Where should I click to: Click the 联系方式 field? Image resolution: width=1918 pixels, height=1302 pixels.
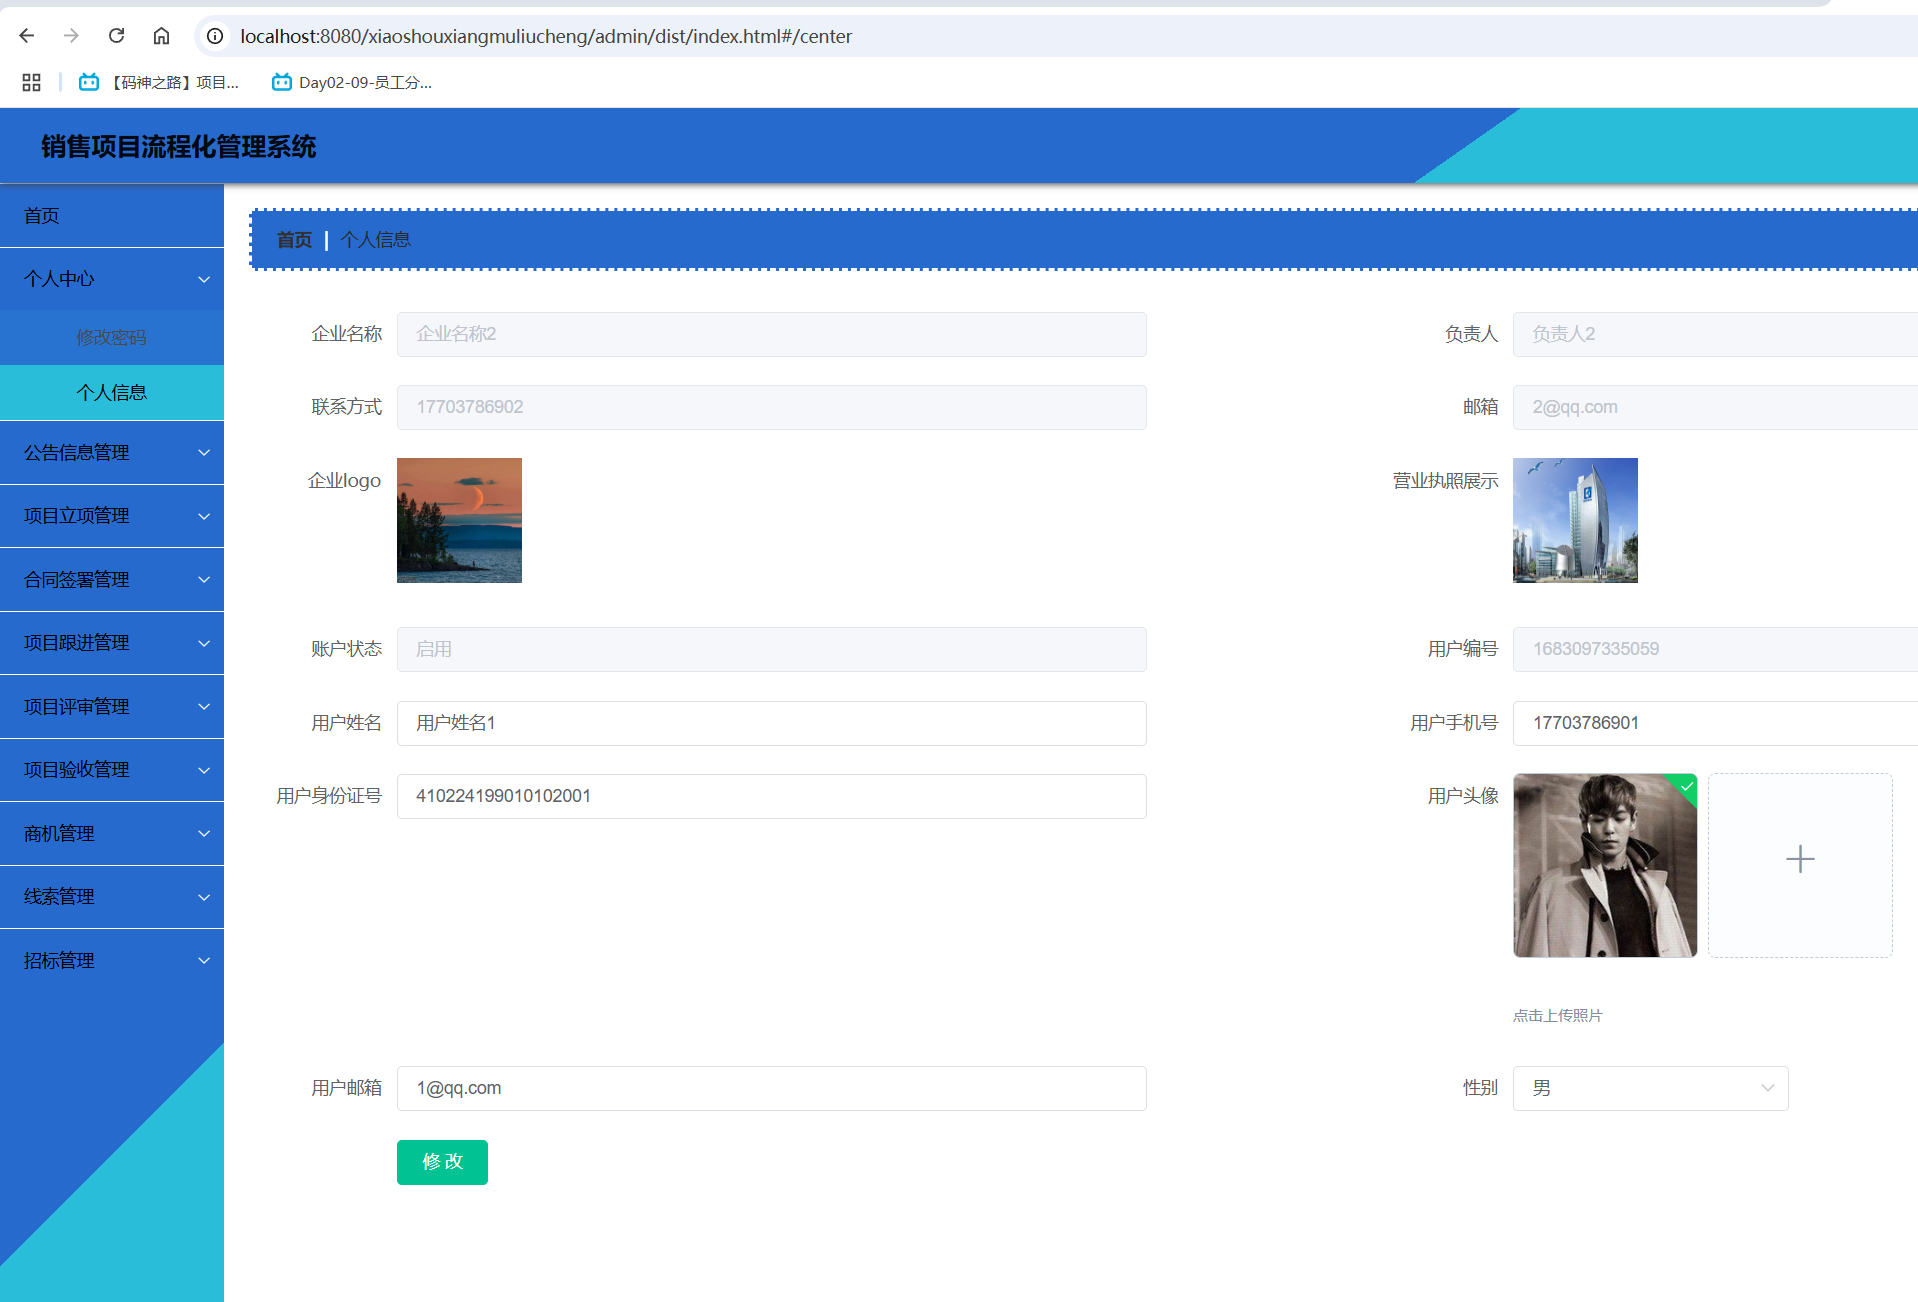[x=772, y=407]
